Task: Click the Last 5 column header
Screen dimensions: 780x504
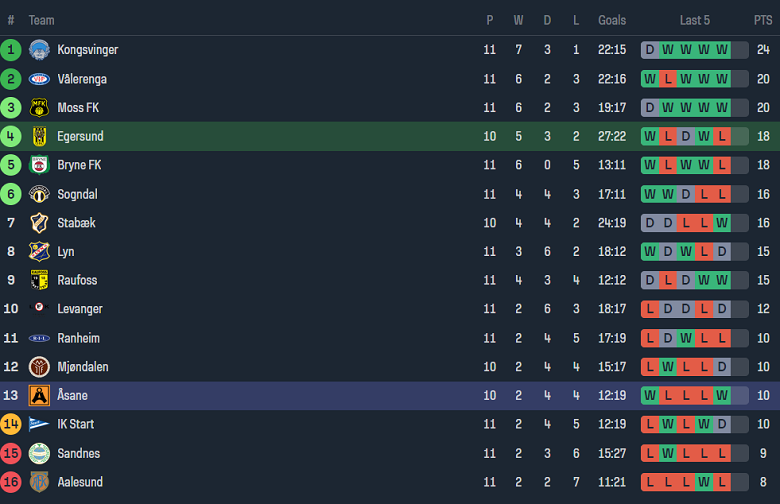Action: pos(695,20)
